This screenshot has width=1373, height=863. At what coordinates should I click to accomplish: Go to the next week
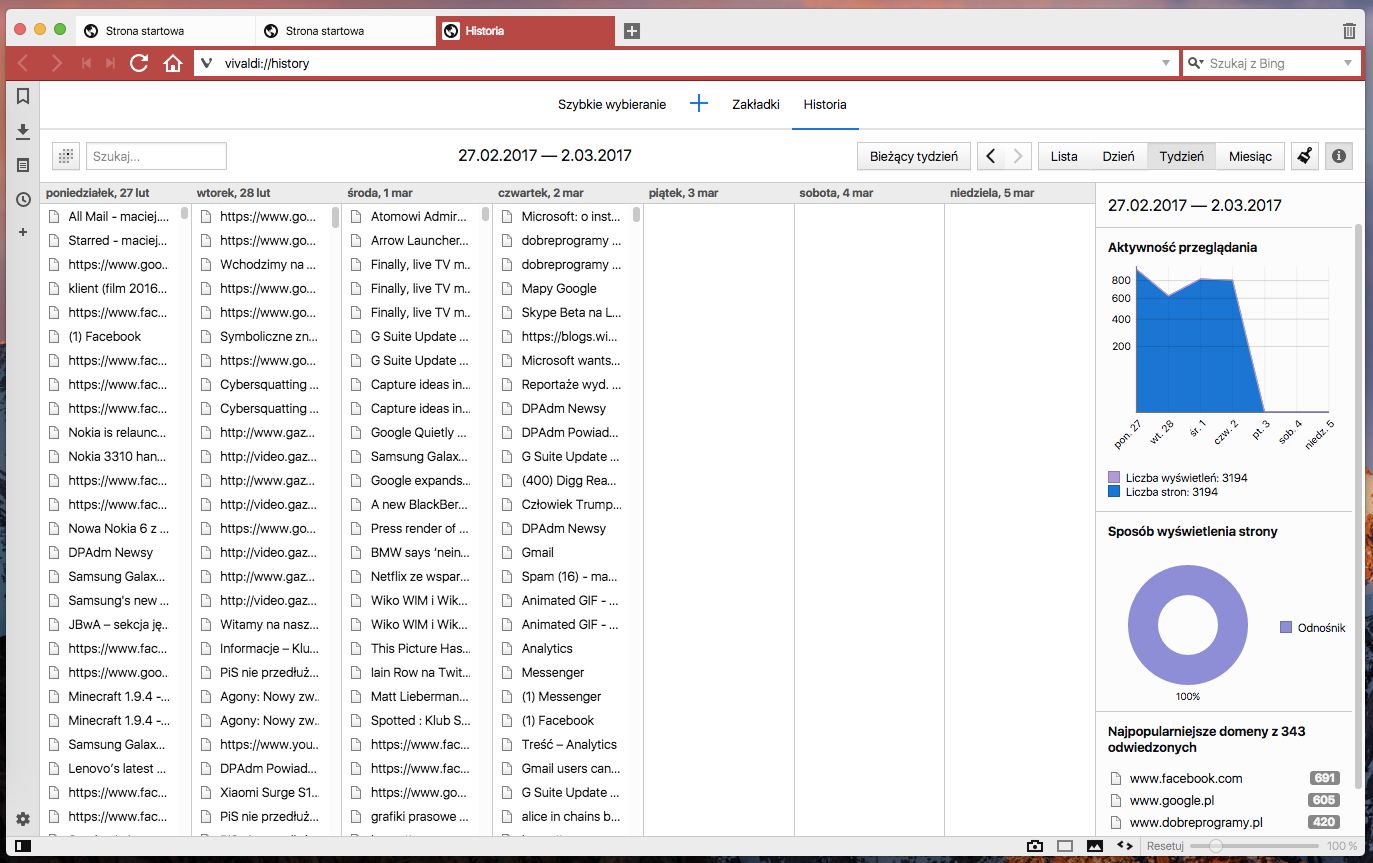(1018, 156)
